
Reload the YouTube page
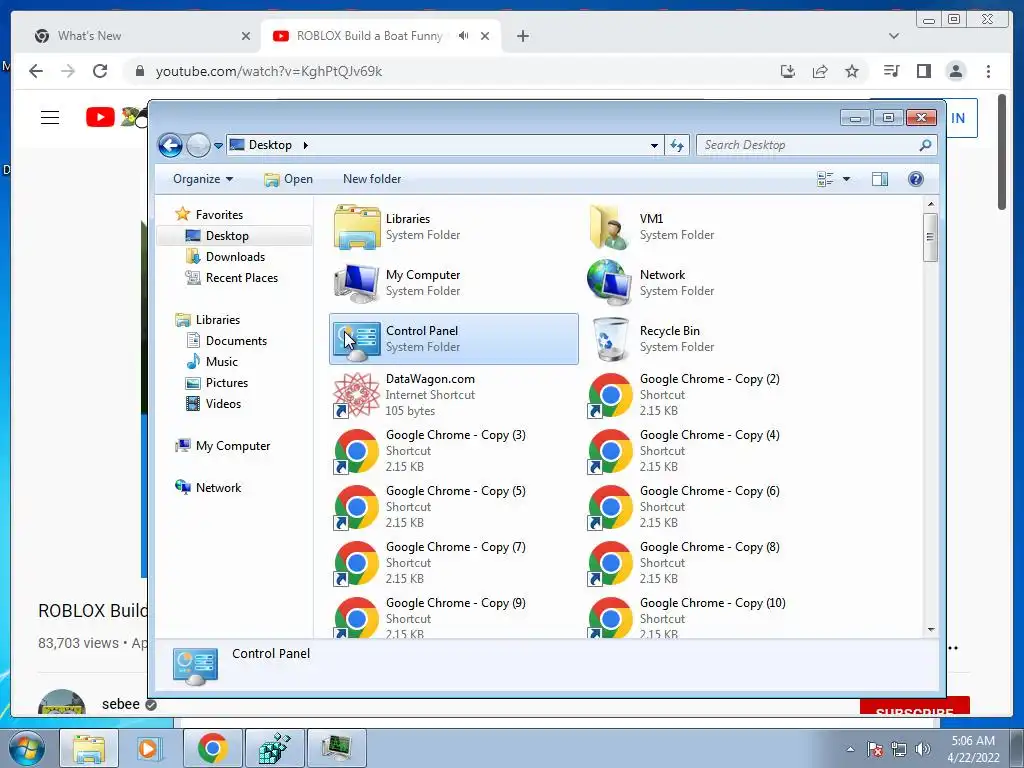tap(100, 71)
